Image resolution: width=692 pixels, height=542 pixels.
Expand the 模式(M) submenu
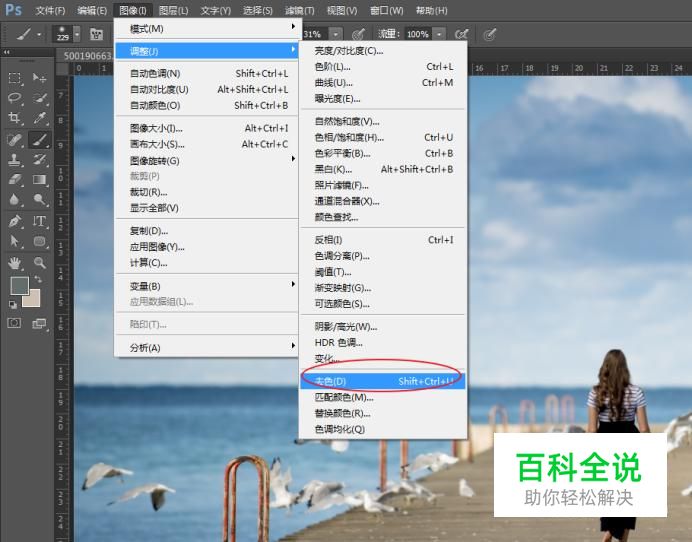pos(207,29)
